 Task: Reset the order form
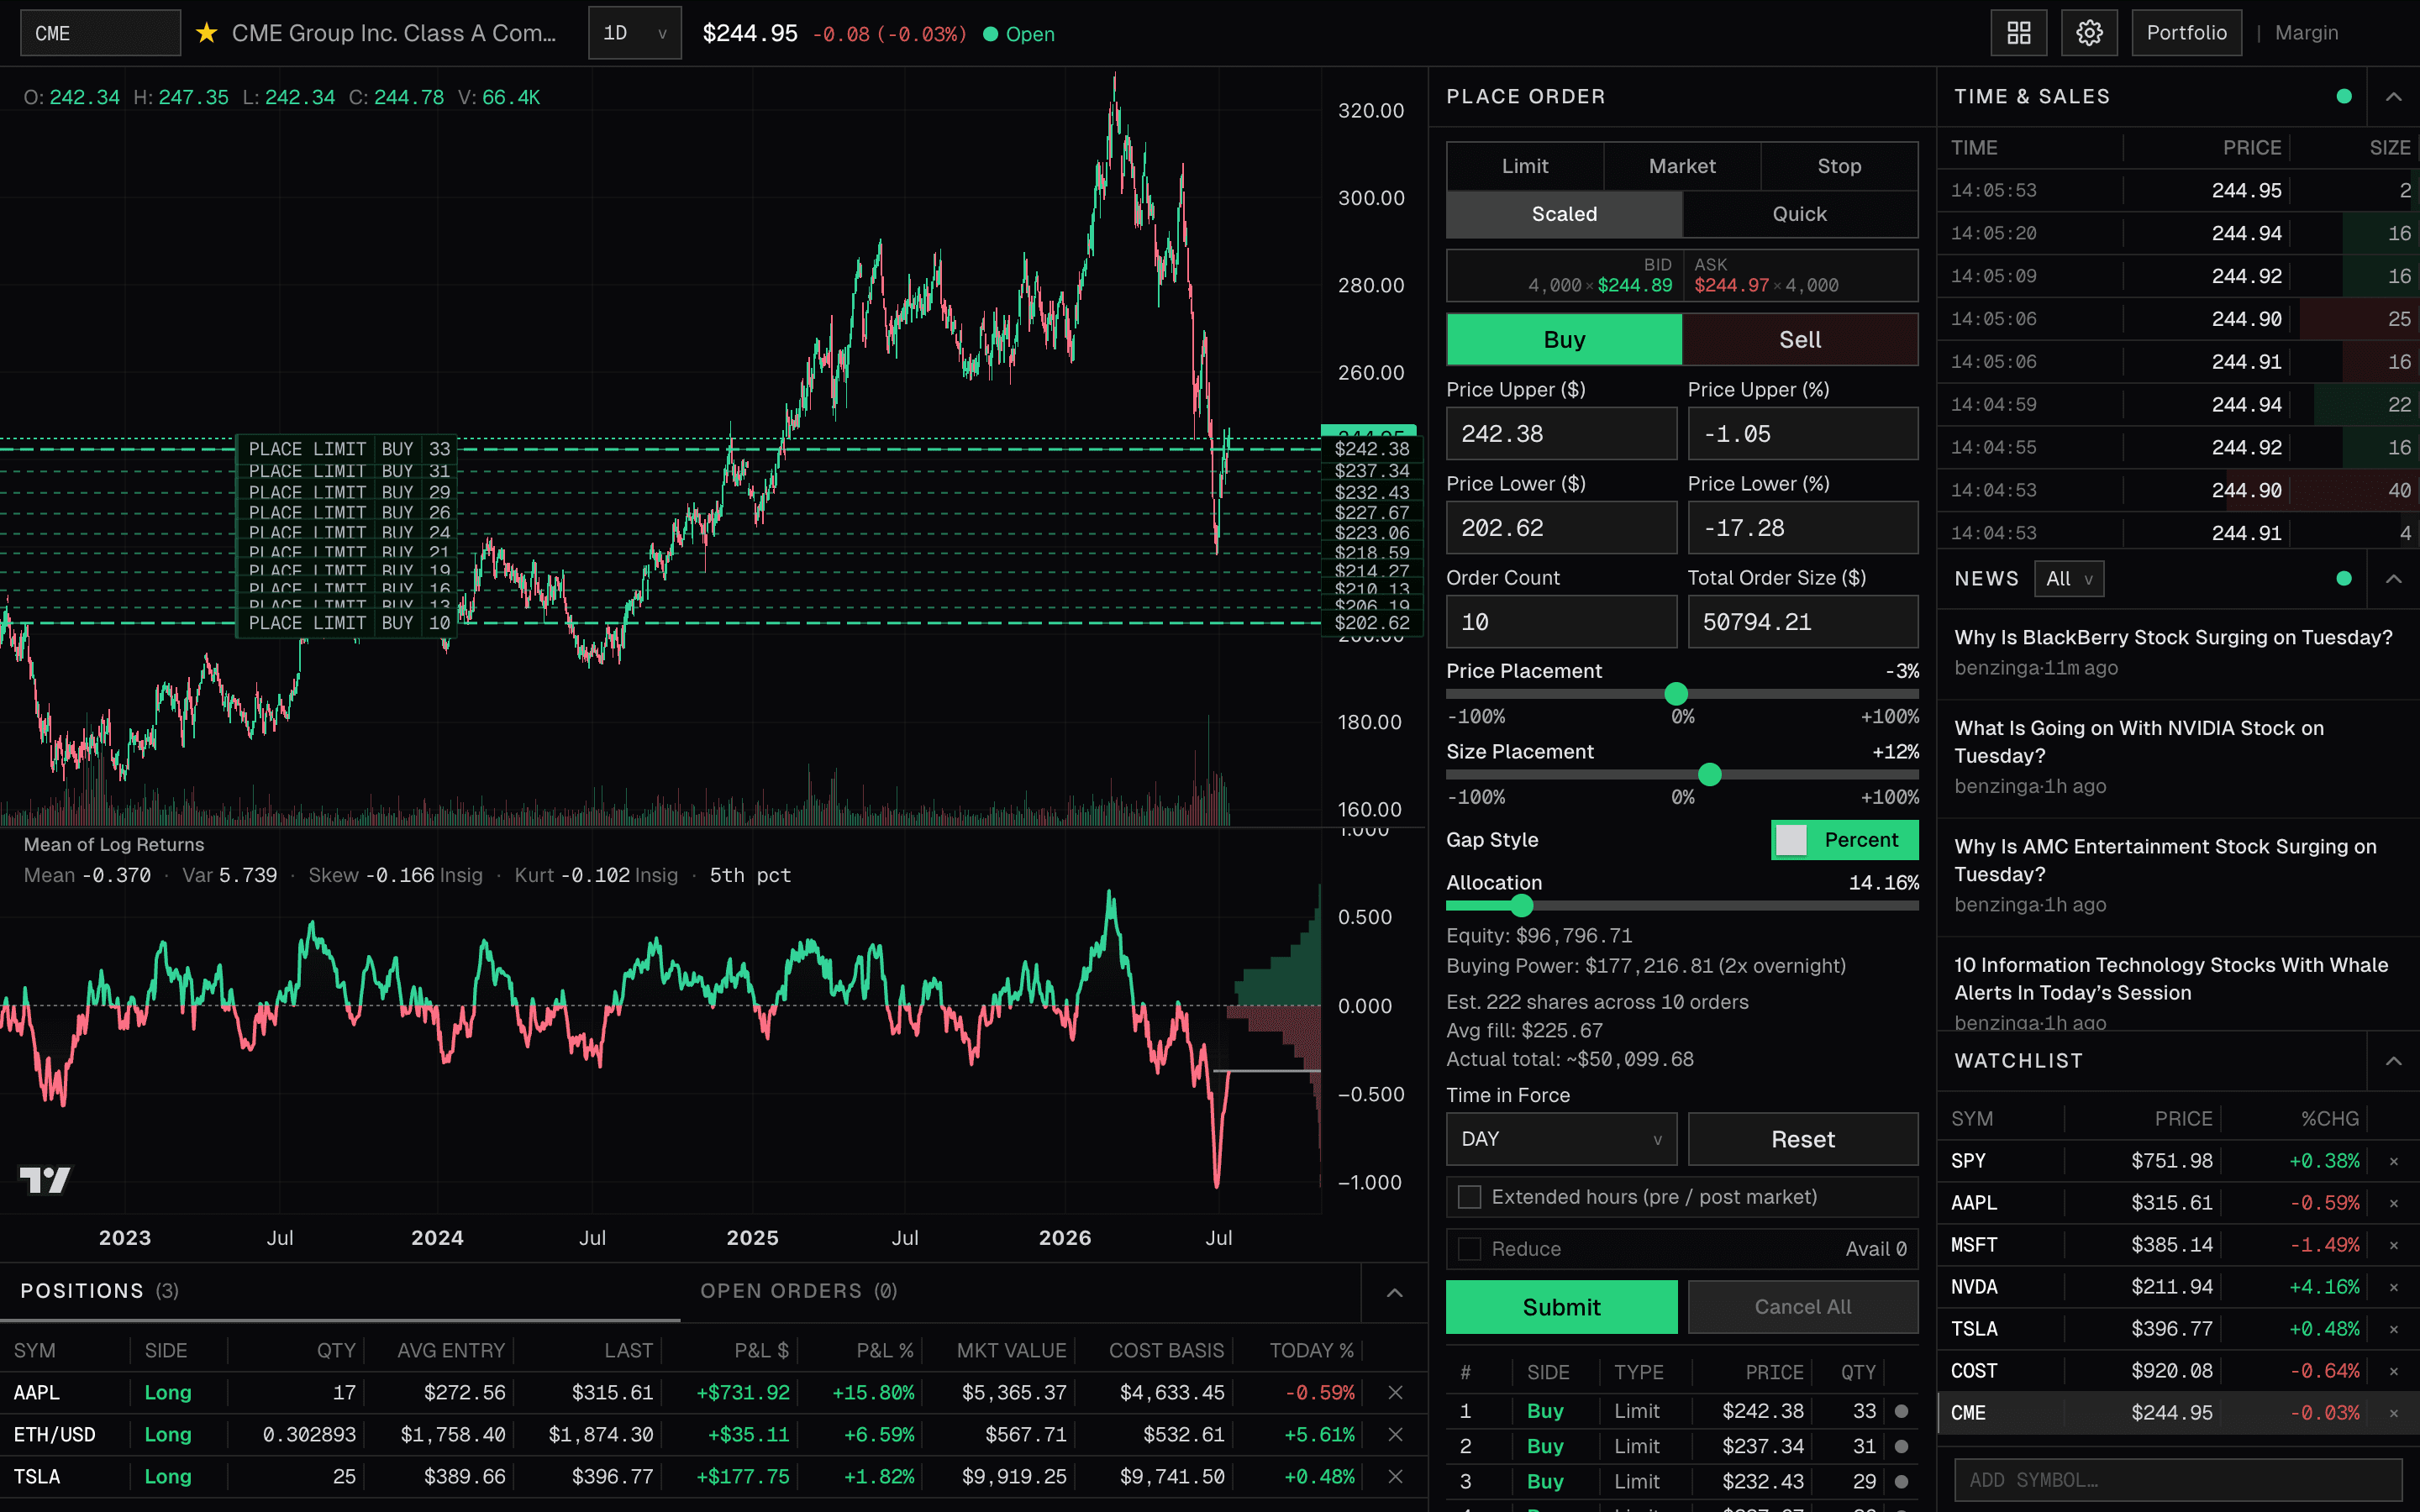click(1803, 1139)
